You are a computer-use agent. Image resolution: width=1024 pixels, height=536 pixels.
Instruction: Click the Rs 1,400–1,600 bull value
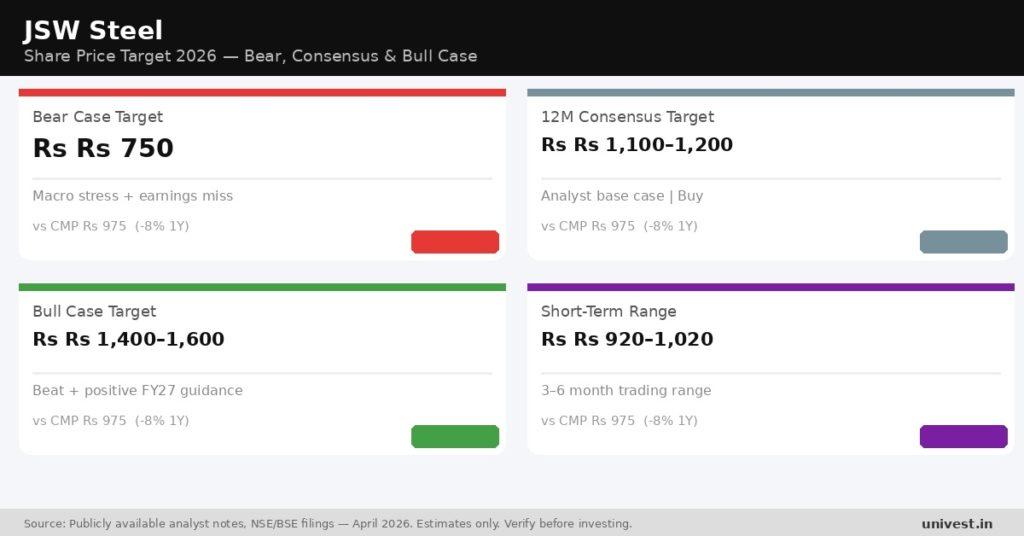129,339
